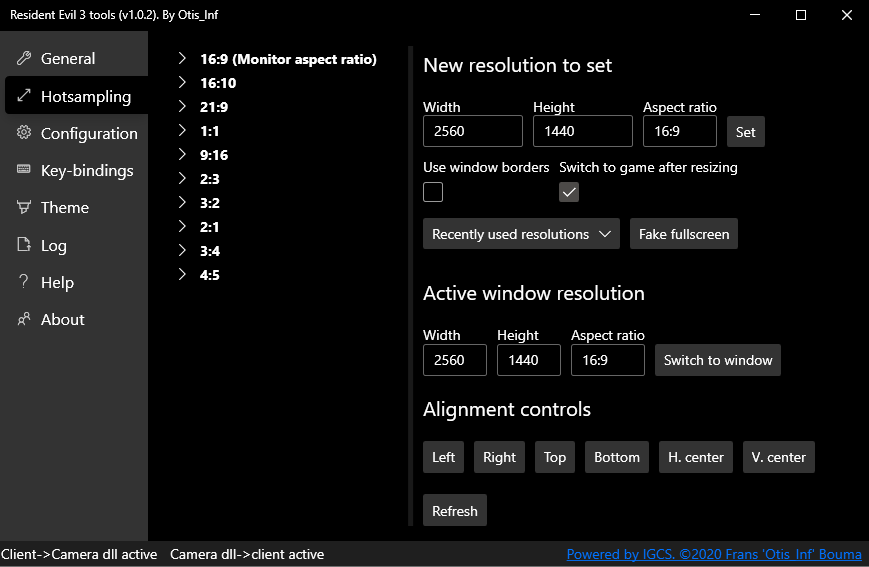Click the people icon beside About
Screen dimensions: 869x567
point(24,319)
